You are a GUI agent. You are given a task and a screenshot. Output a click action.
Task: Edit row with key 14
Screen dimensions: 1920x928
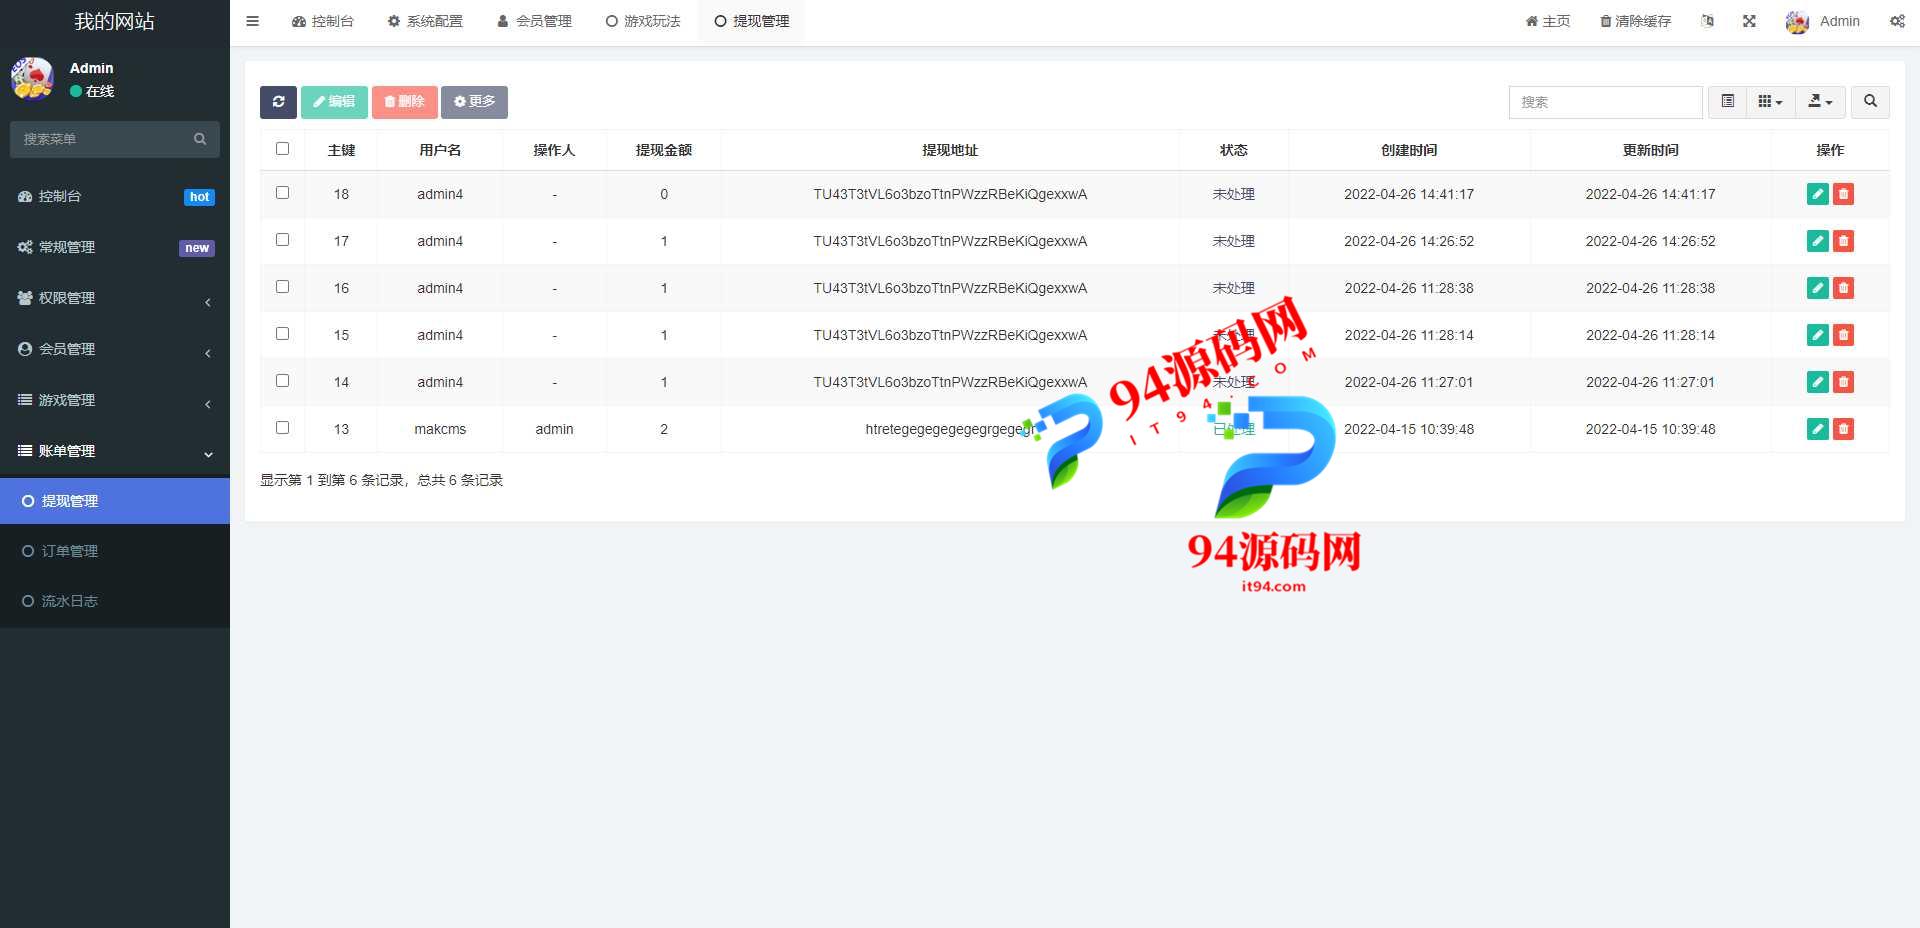tap(1818, 382)
